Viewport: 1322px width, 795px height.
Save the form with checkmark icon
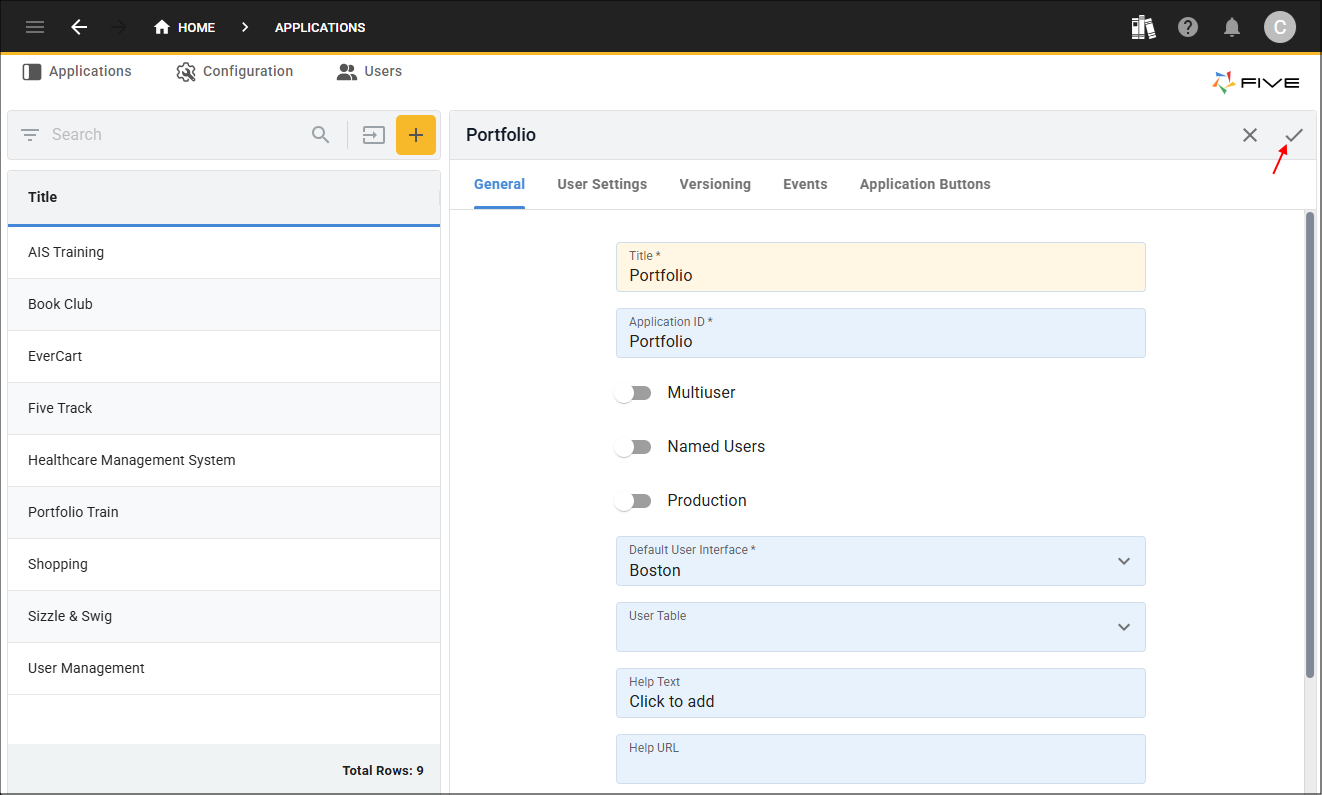(x=1294, y=135)
